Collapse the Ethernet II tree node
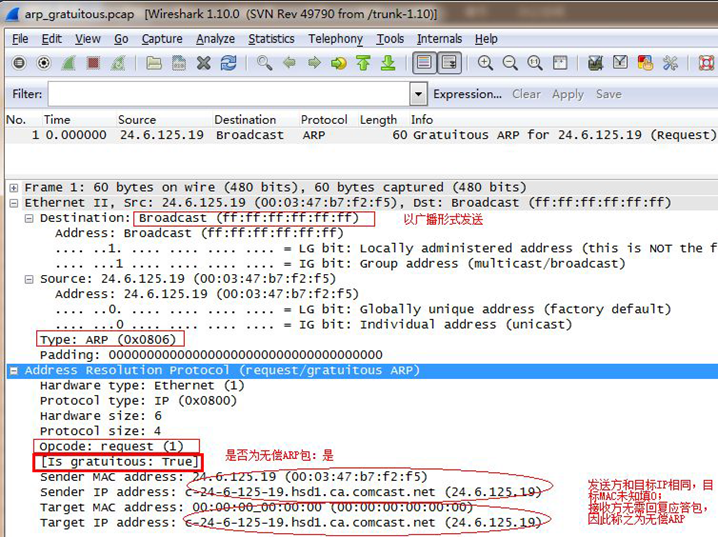This screenshot has height=537, width=718. [x=14, y=203]
